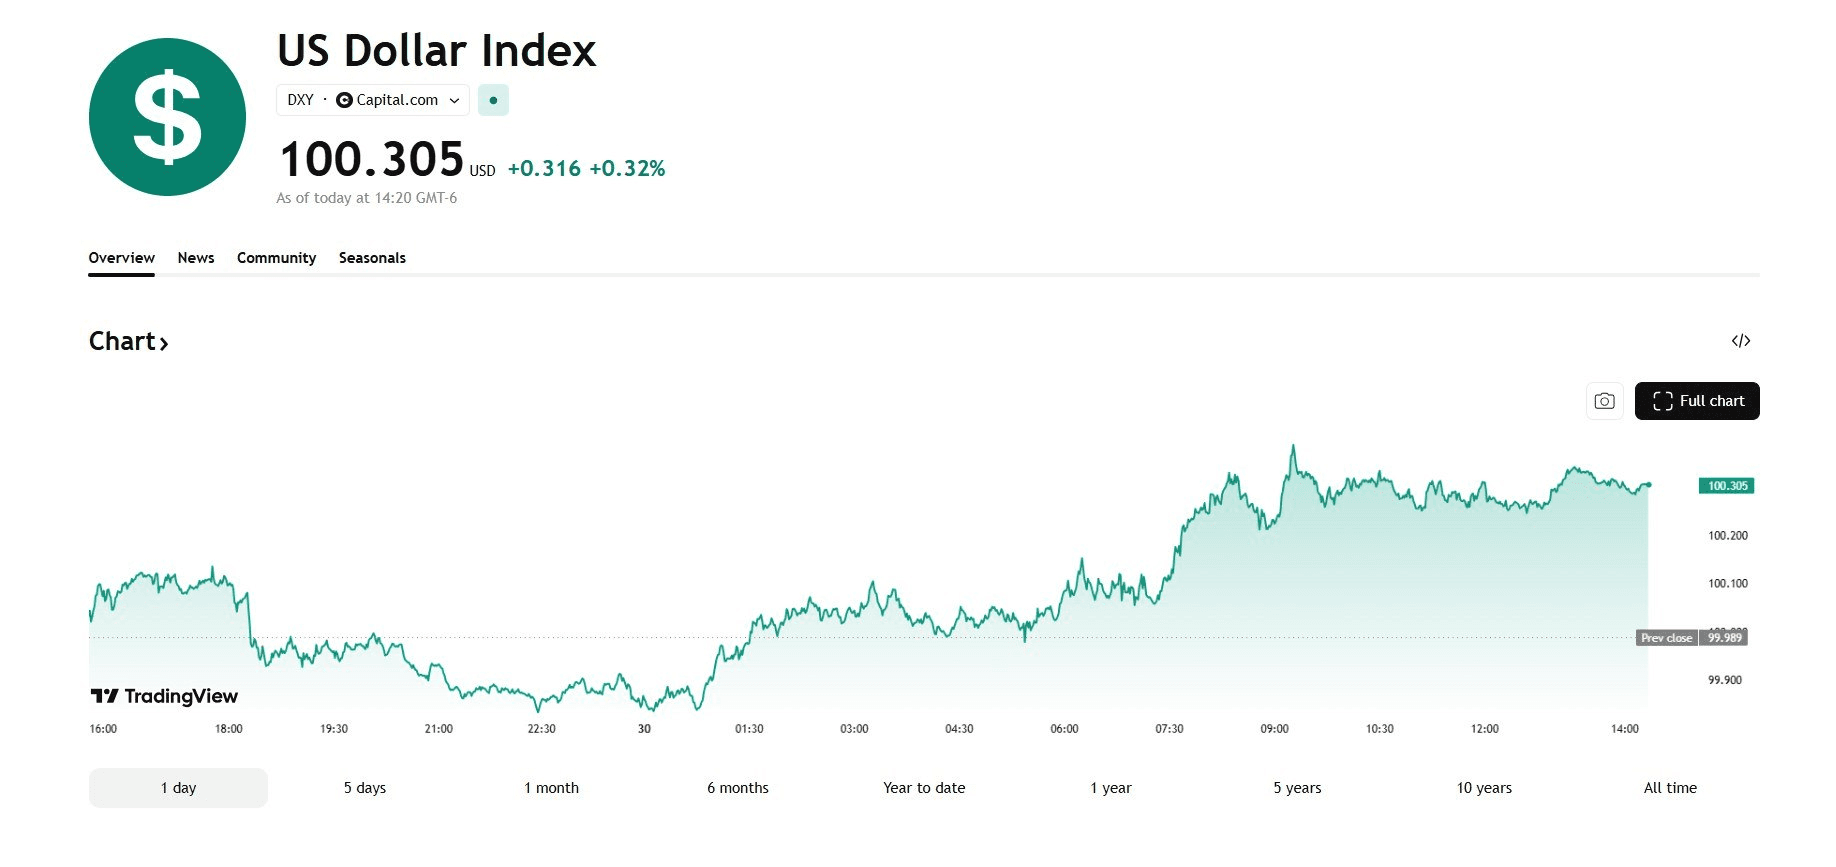Click the TradingView logo on chart

coord(165,696)
